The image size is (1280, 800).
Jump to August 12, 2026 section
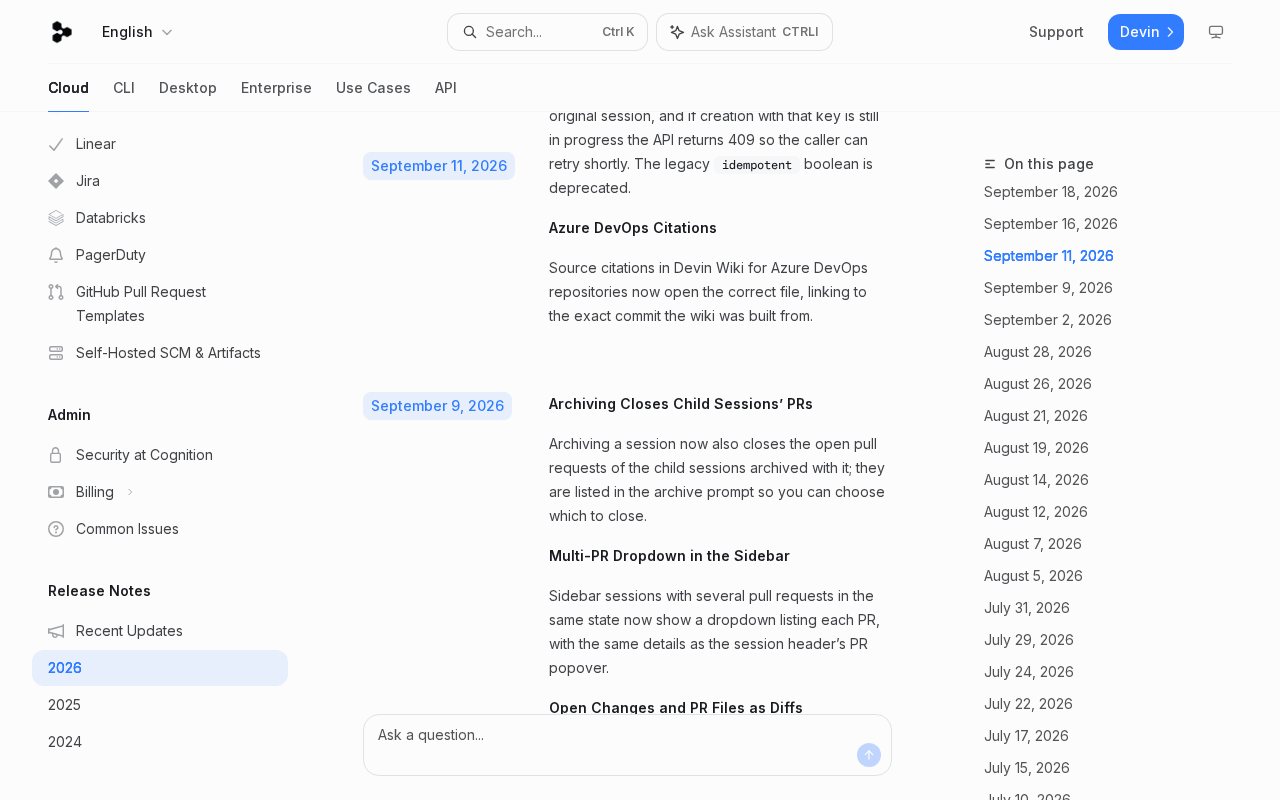click(x=1036, y=512)
